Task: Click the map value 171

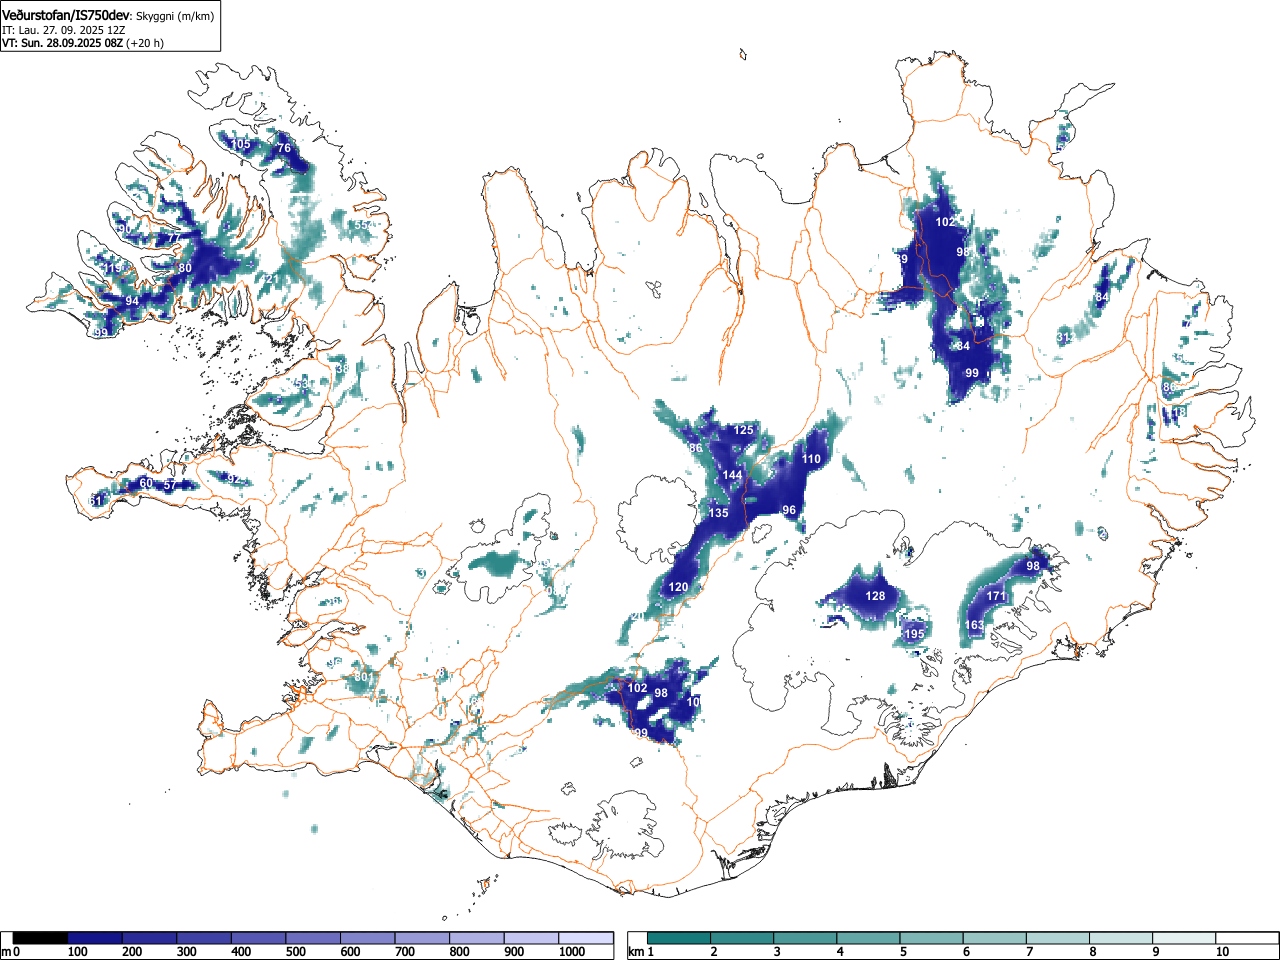Action: click(996, 596)
